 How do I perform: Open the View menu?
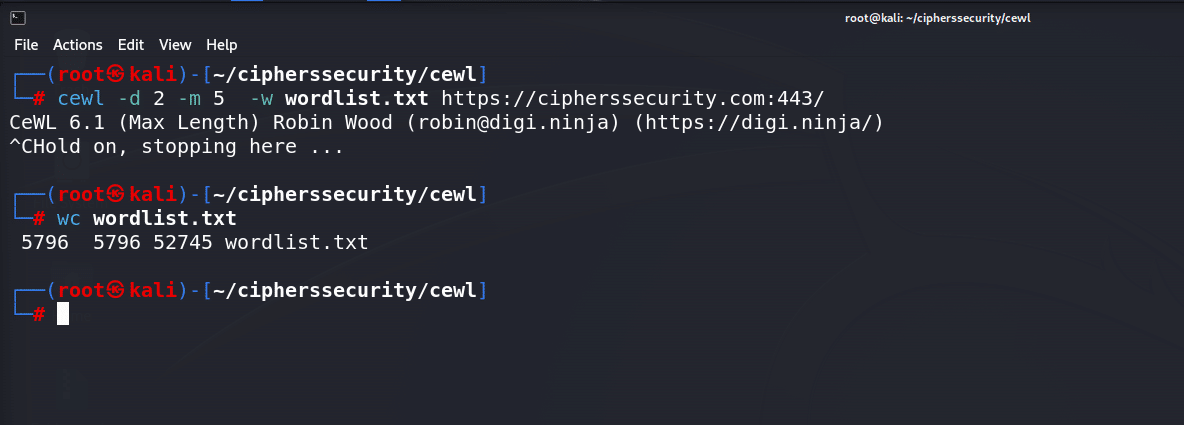coord(175,45)
